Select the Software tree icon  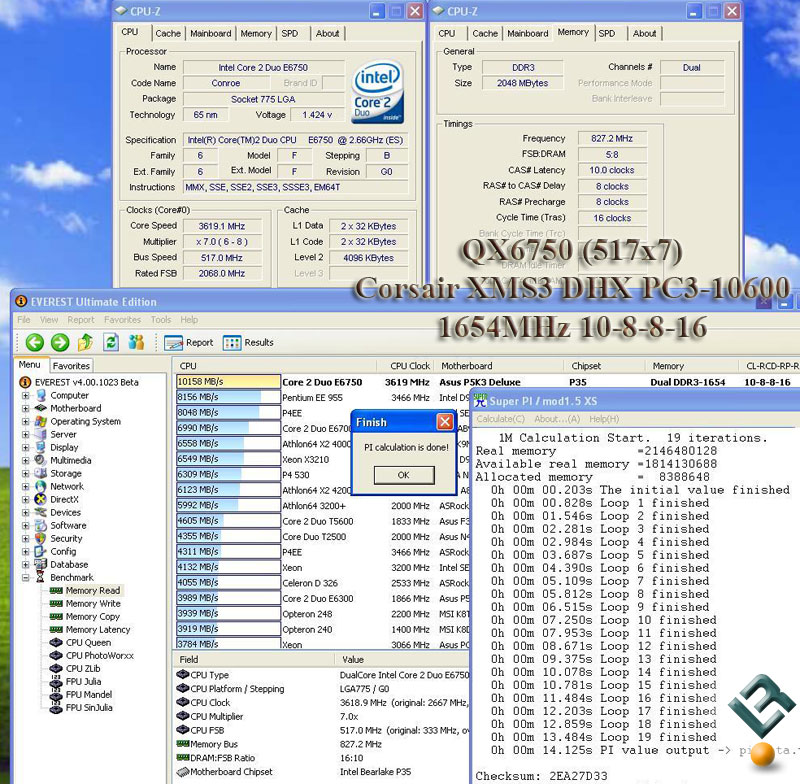41,525
